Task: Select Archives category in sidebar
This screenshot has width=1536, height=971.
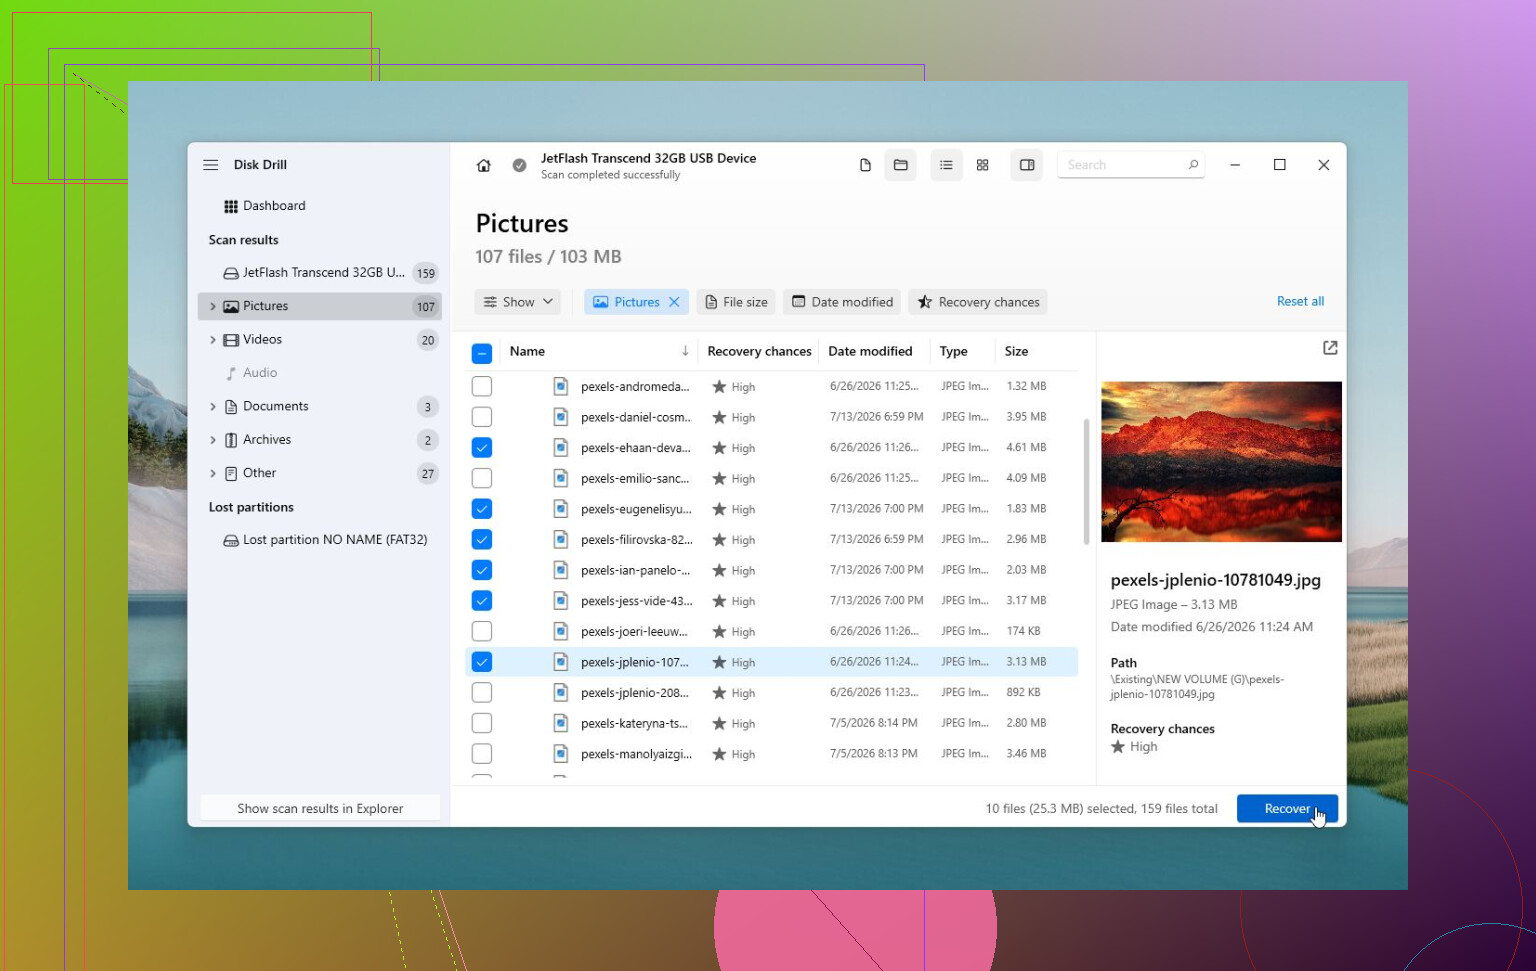Action: [320, 440]
